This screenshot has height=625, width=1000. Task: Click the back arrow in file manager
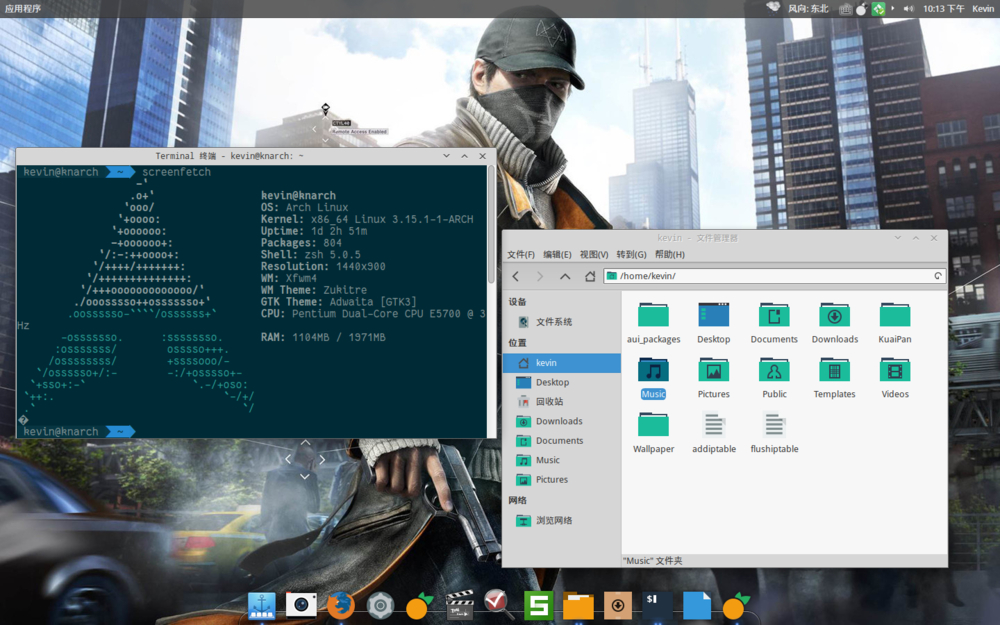pyautogui.click(x=516, y=276)
